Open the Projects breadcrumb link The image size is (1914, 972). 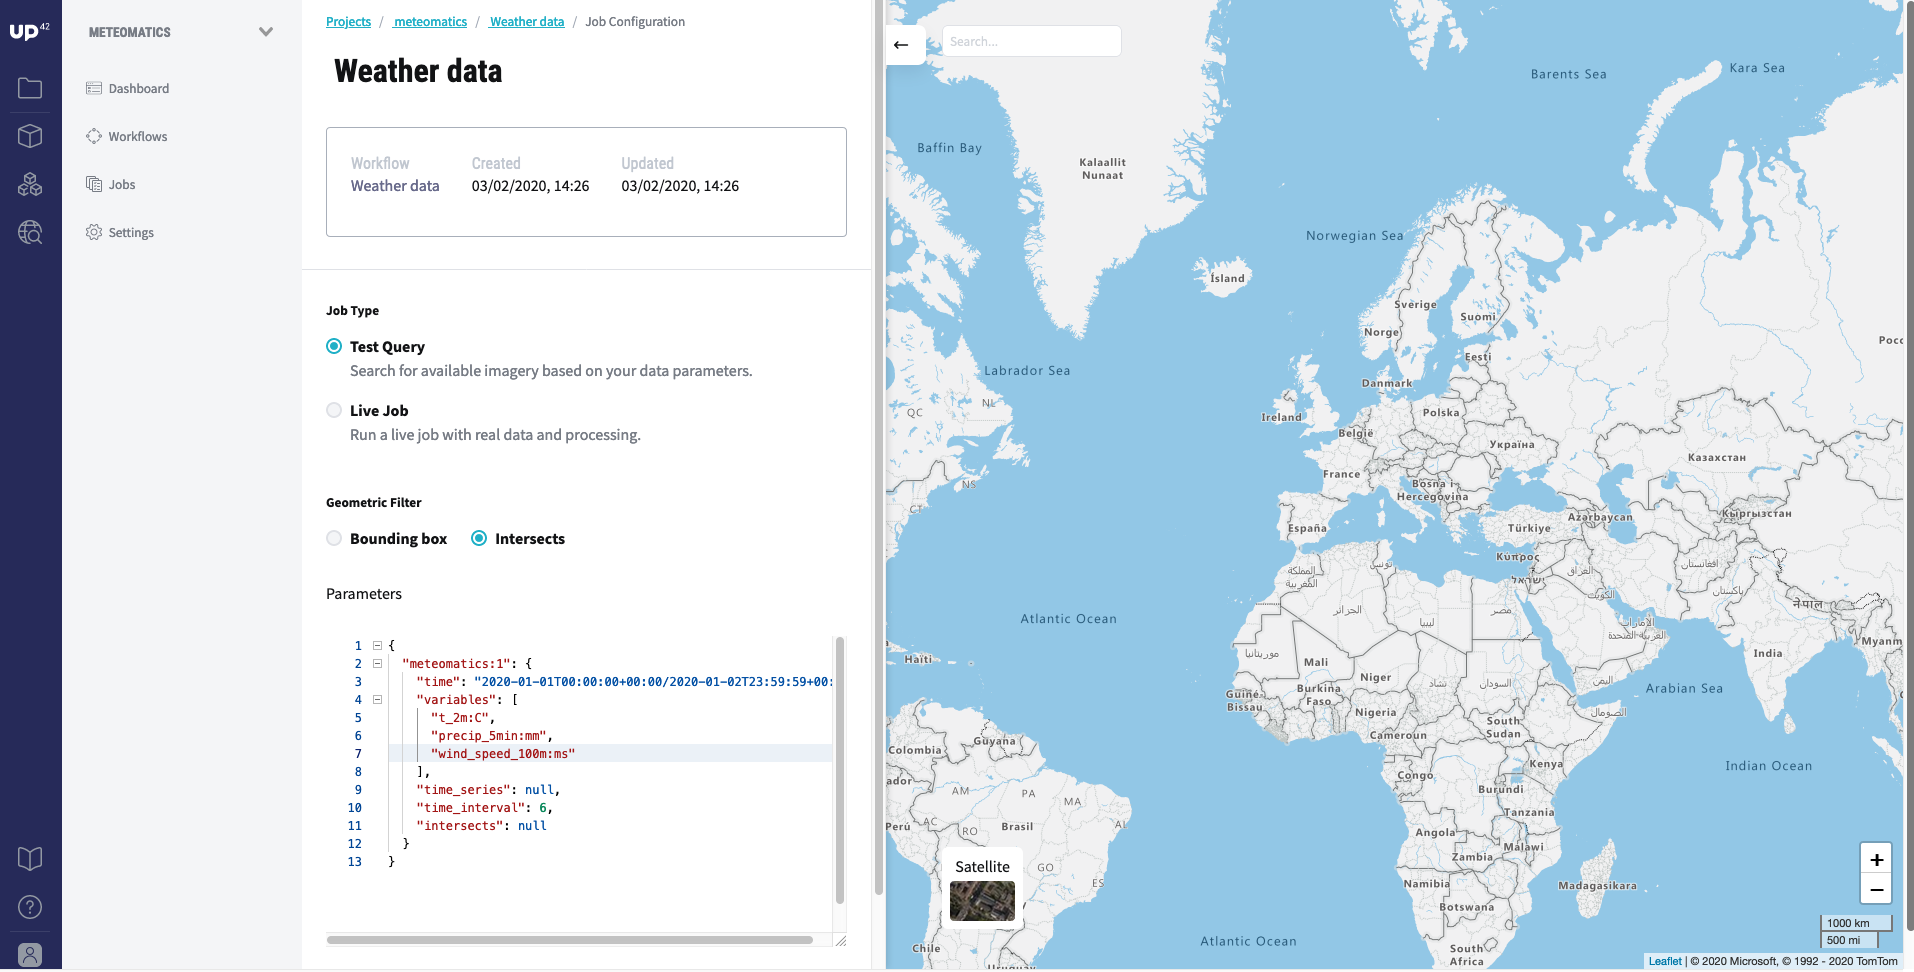tap(348, 21)
